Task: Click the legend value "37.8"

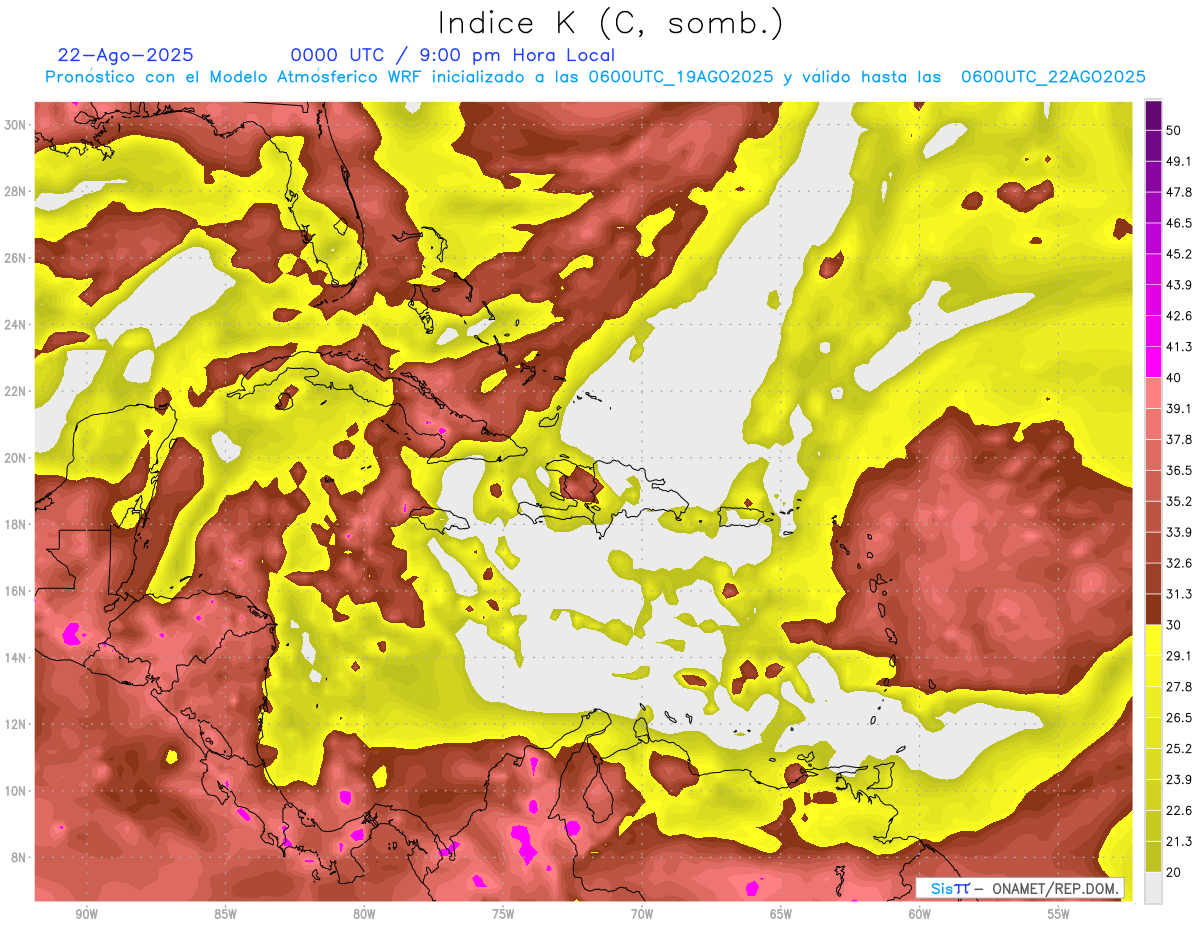Action: (x=1180, y=440)
